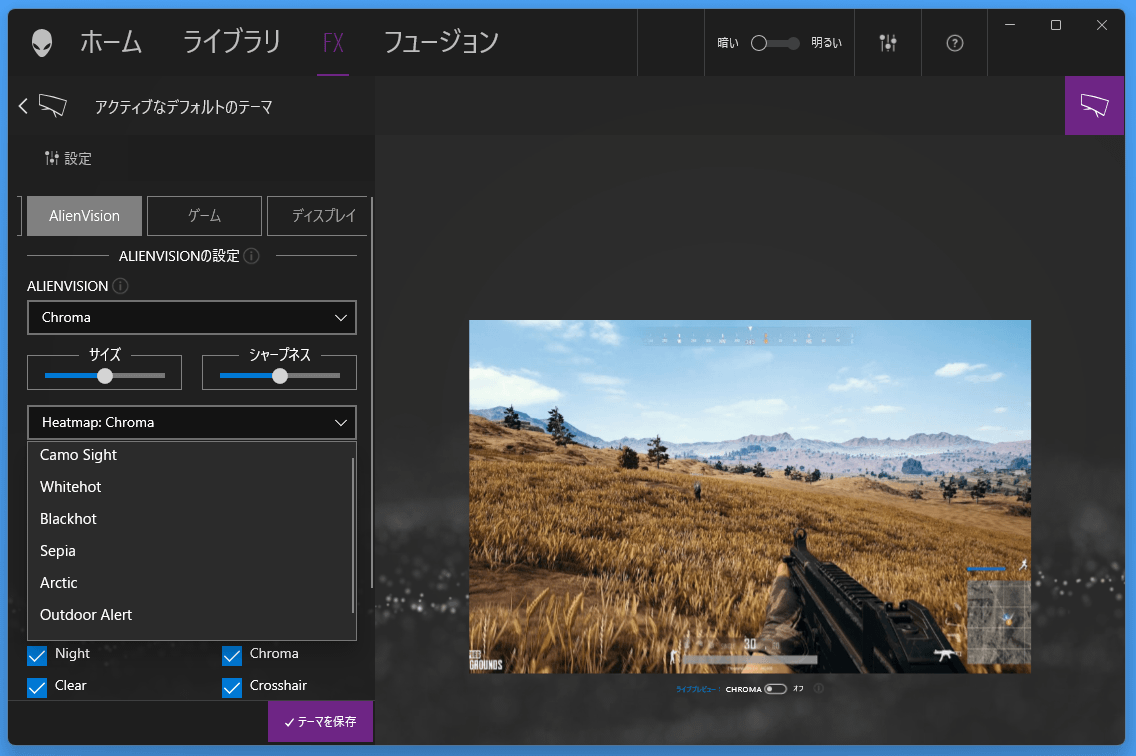1136x756 pixels.
Task: Click info icon next to ALIENVISIONの設定
Action: pos(251,256)
